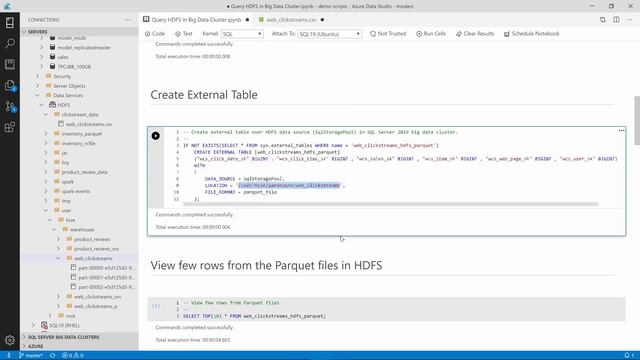Switch to Query HDFS in Big Data Cluster.ipynb tab

point(196,20)
